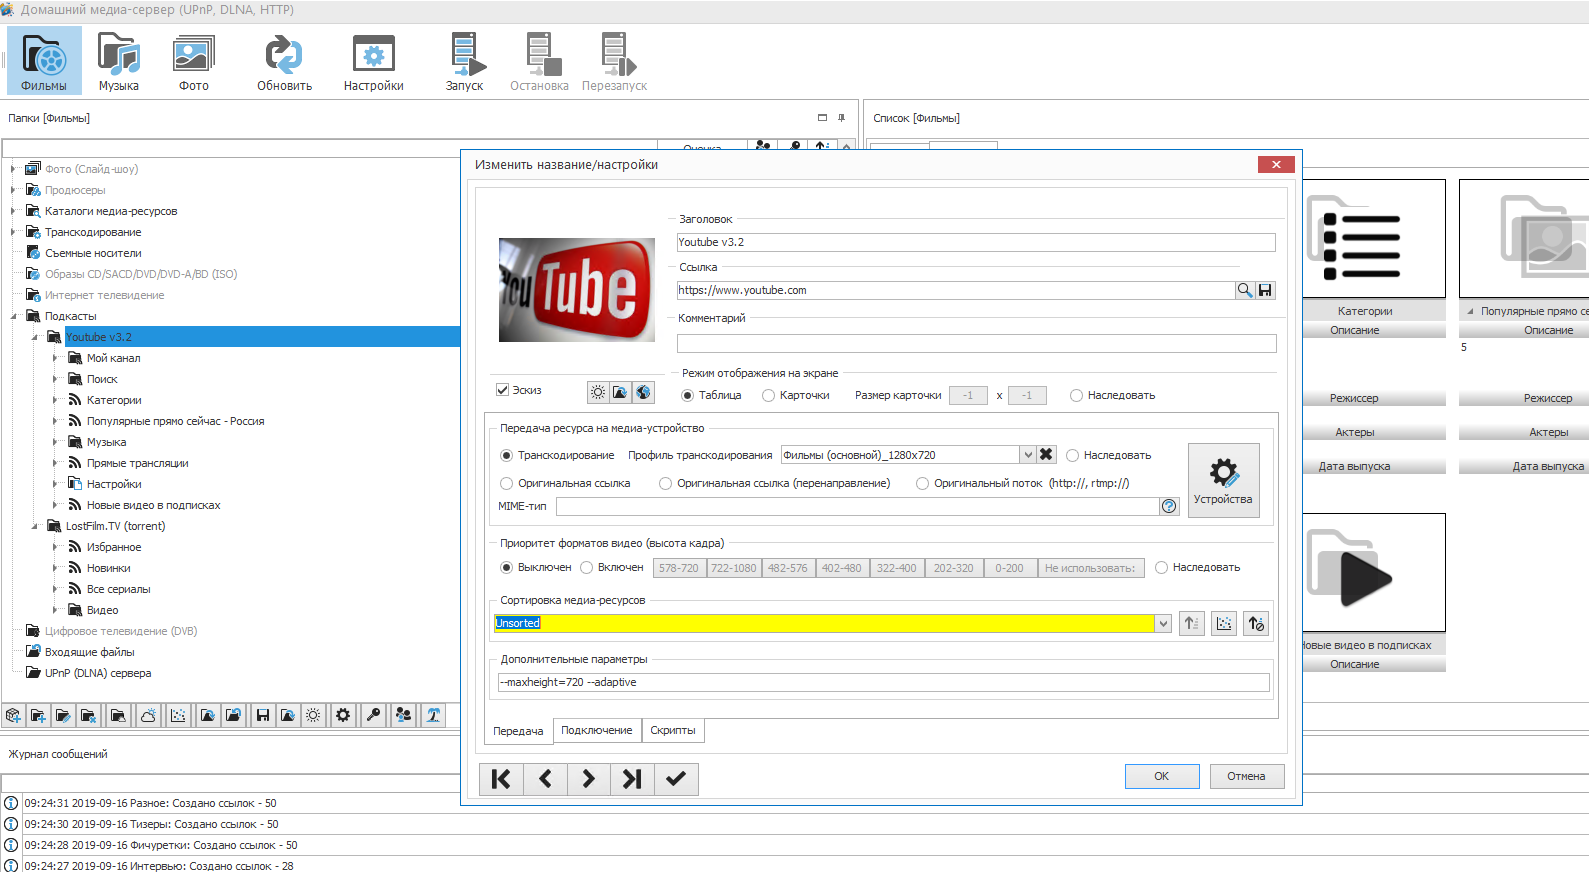
Task: Start the server with Запуск icon
Action: click(464, 61)
